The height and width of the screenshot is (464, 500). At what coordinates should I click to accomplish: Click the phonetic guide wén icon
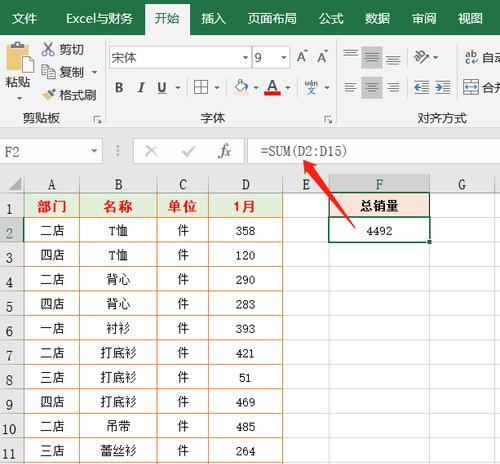click(x=311, y=87)
